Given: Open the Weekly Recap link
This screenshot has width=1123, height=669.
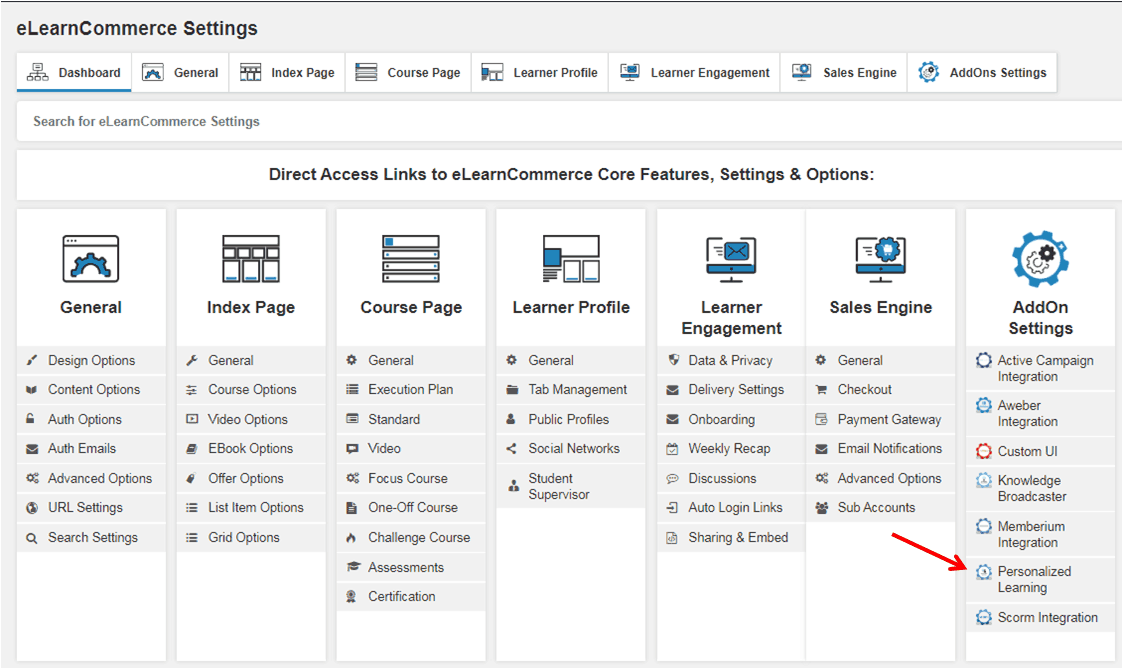Looking at the screenshot, I should click(731, 448).
